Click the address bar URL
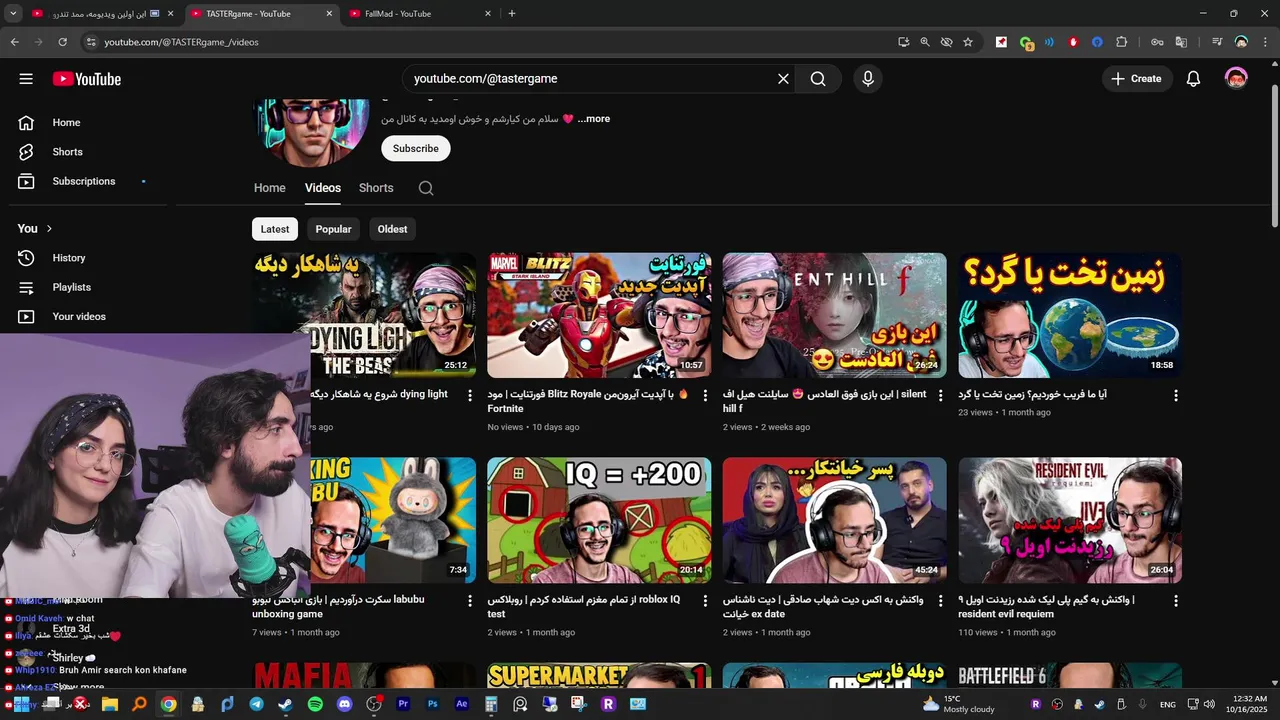Screen dimensions: 1280x720 [182, 42]
